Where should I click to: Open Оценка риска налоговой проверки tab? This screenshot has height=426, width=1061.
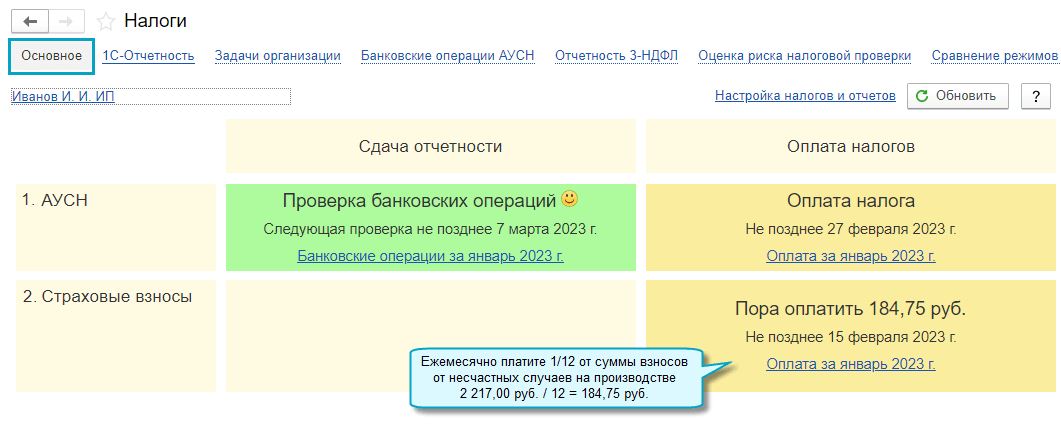(805, 55)
